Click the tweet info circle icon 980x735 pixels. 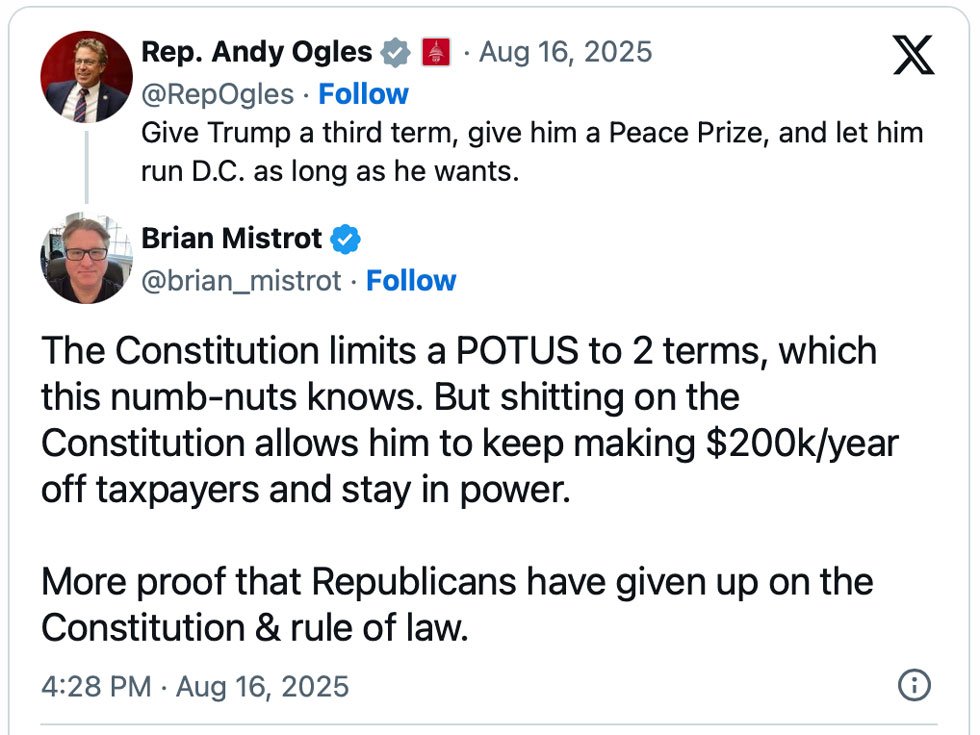click(x=914, y=685)
